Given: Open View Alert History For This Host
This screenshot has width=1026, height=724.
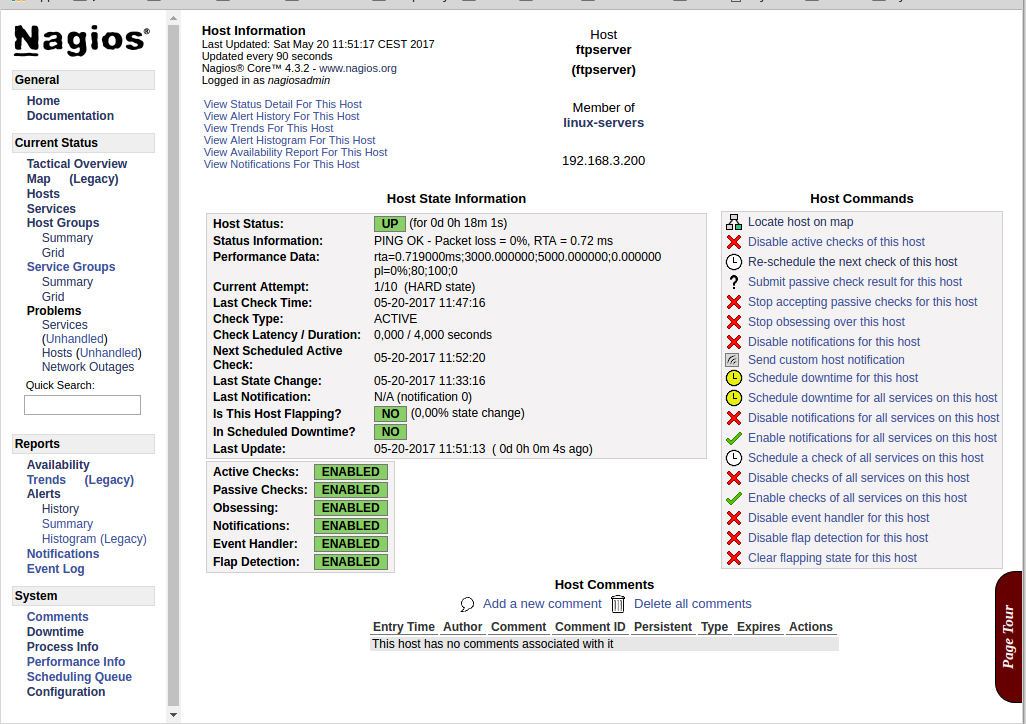Looking at the screenshot, I should tap(281, 116).
